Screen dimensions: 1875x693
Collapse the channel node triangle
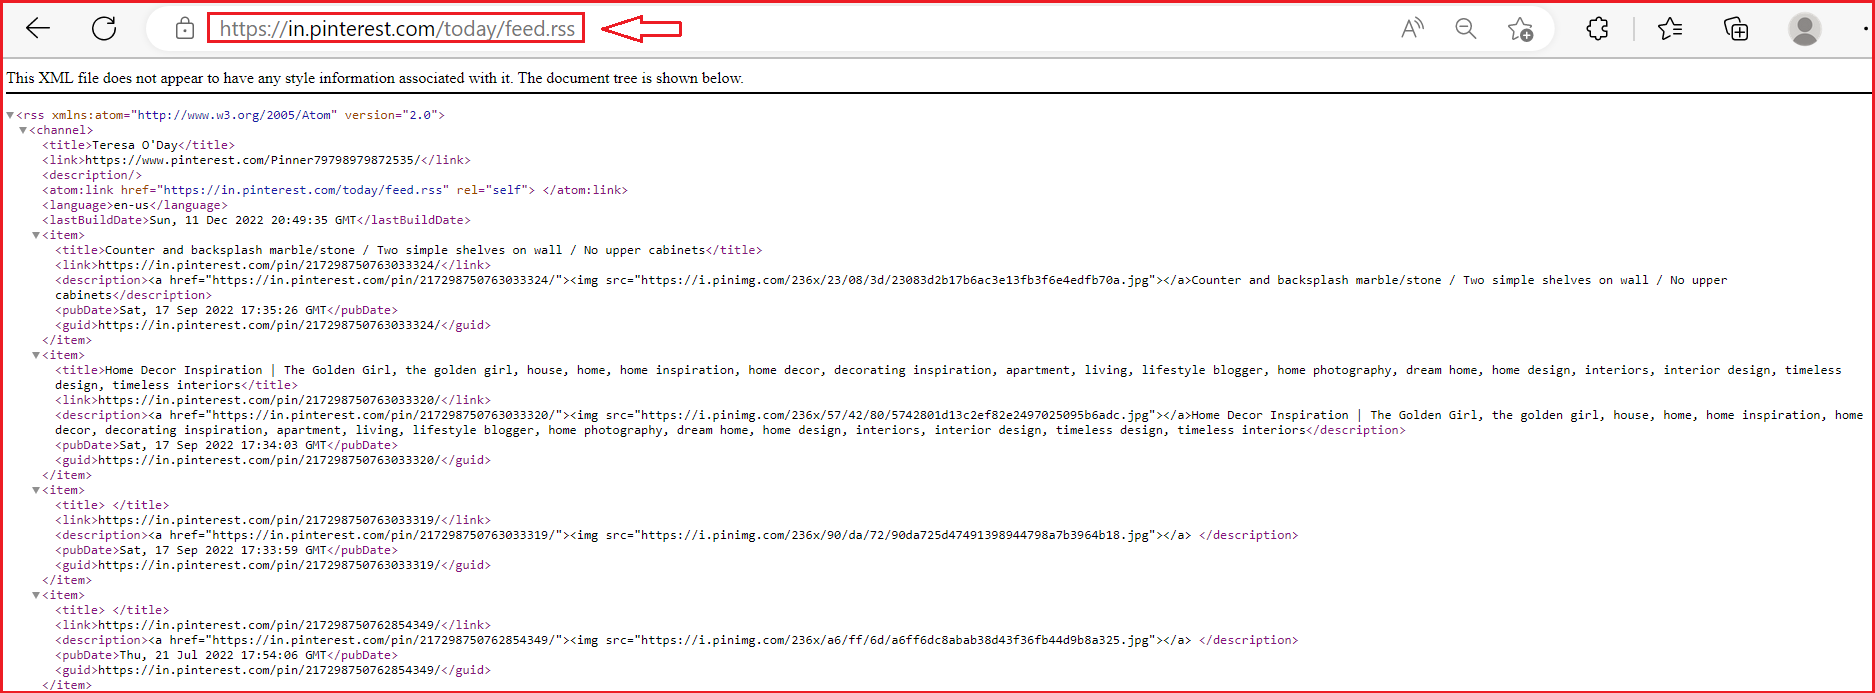(23, 131)
